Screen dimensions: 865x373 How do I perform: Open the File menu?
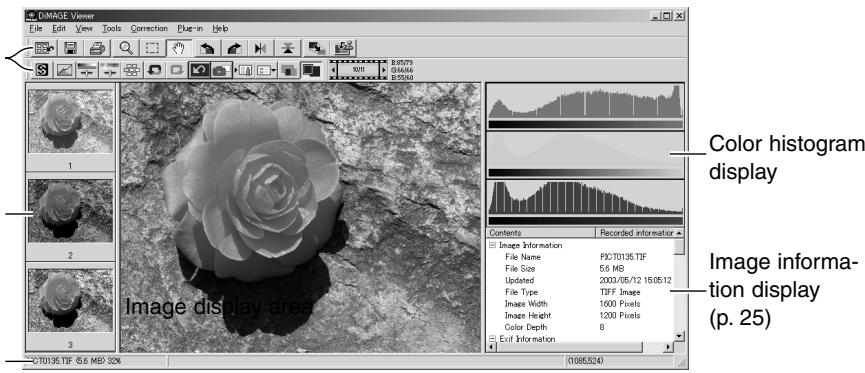coord(35,28)
